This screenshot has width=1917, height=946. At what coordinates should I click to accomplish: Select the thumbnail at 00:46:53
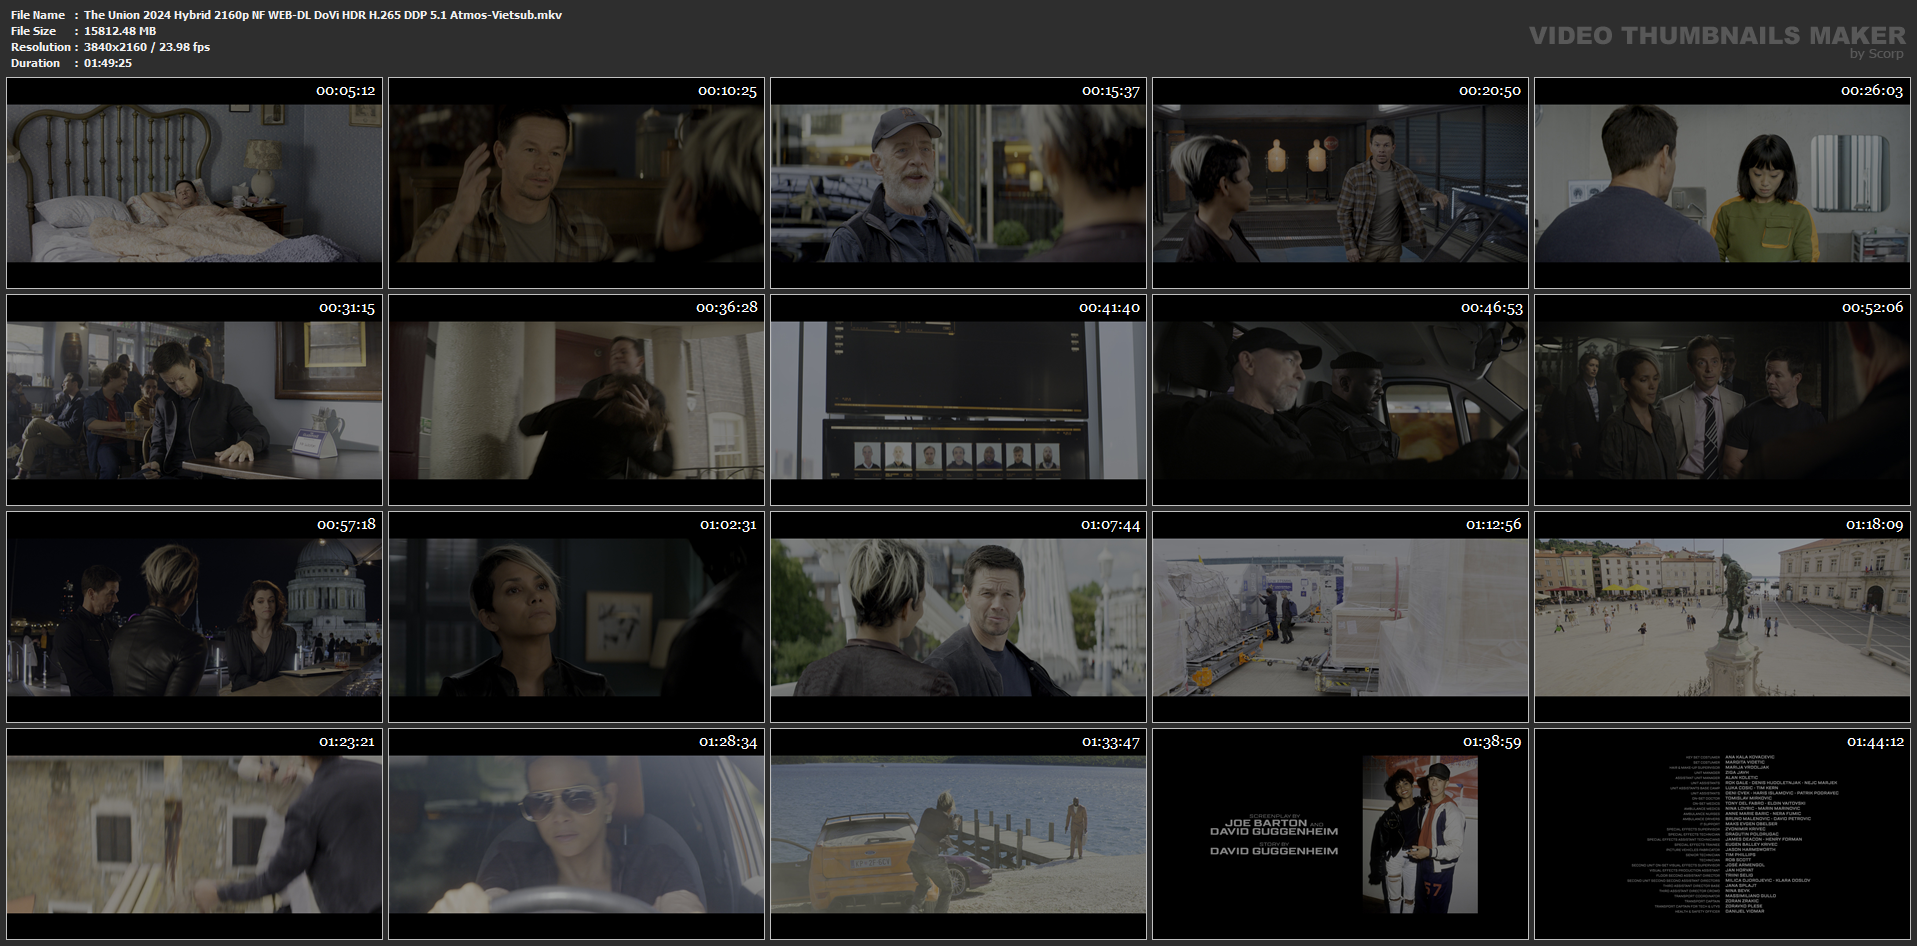[x=1340, y=400]
